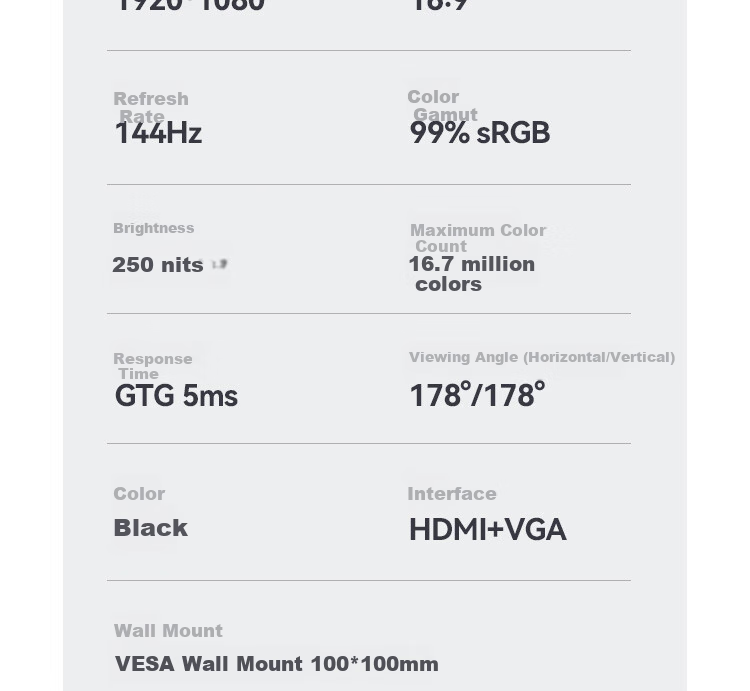Select the Black color value
This screenshot has width=750, height=691.
151,528
